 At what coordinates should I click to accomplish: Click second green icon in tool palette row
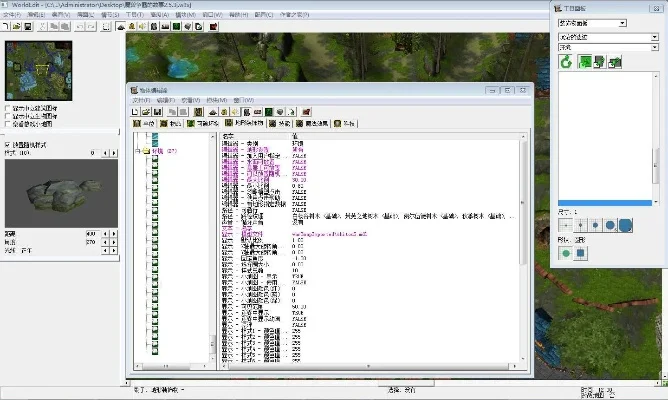585,62
